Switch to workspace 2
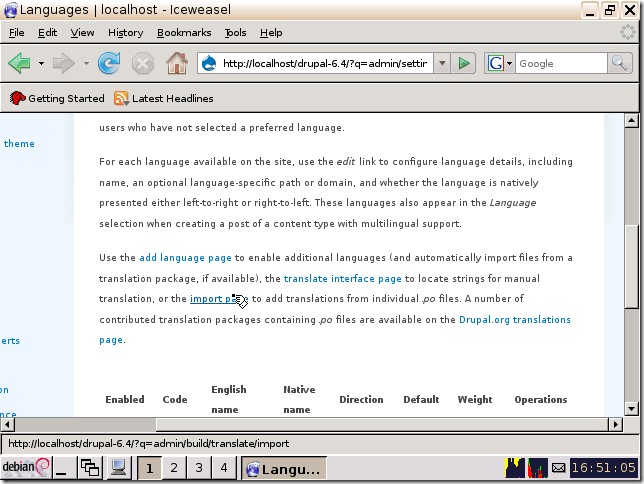644x484 pixels. click(174, 468)
